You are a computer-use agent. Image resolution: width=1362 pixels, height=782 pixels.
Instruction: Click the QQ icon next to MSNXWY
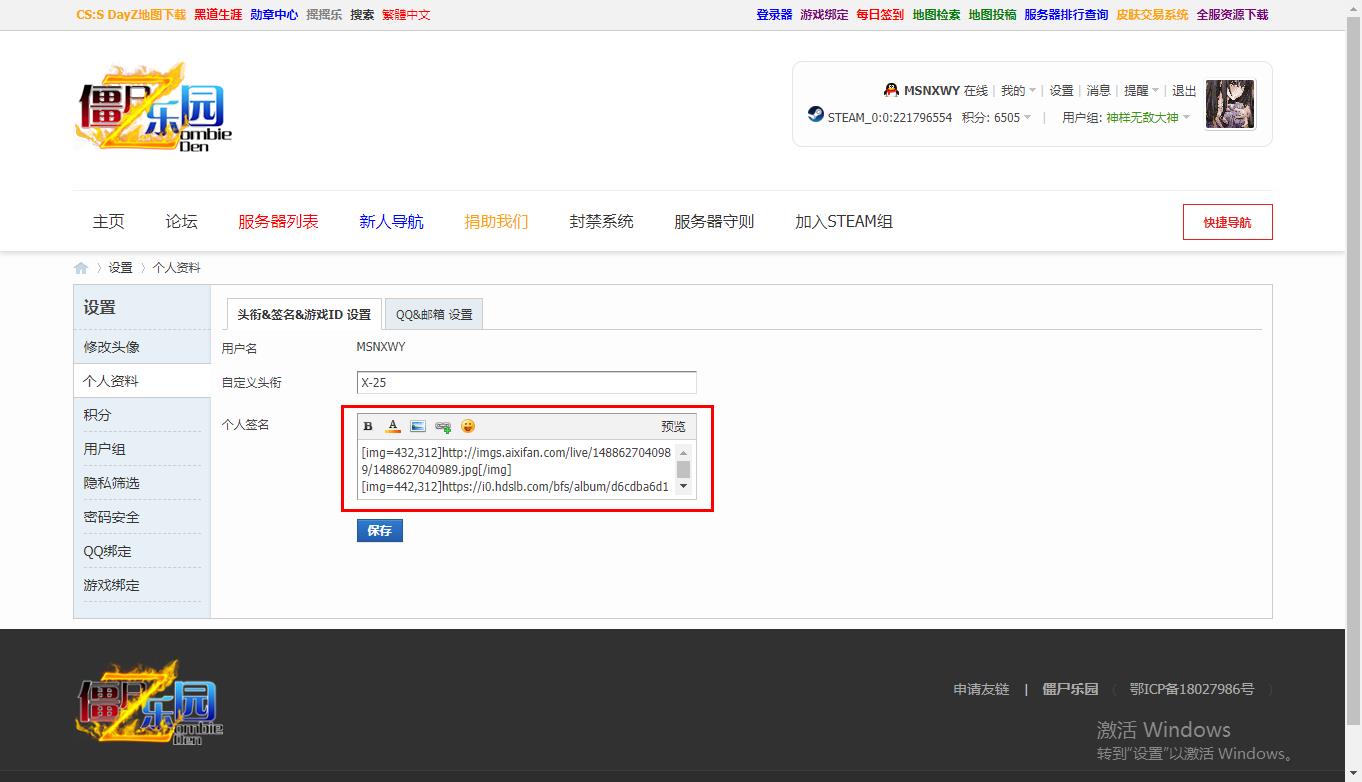(891, 89)
